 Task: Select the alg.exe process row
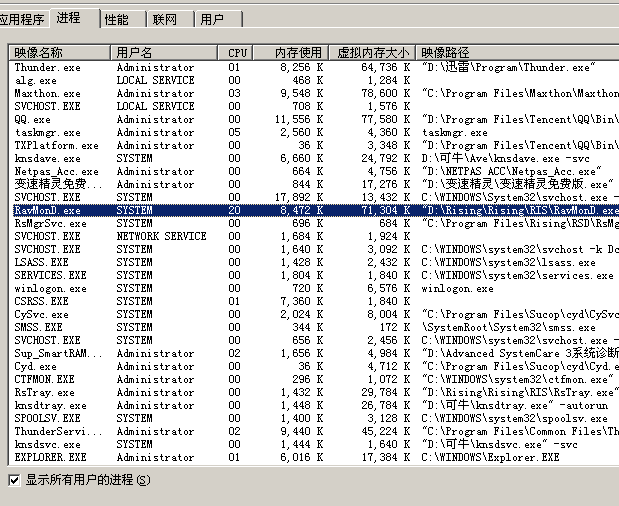[314, 81]
